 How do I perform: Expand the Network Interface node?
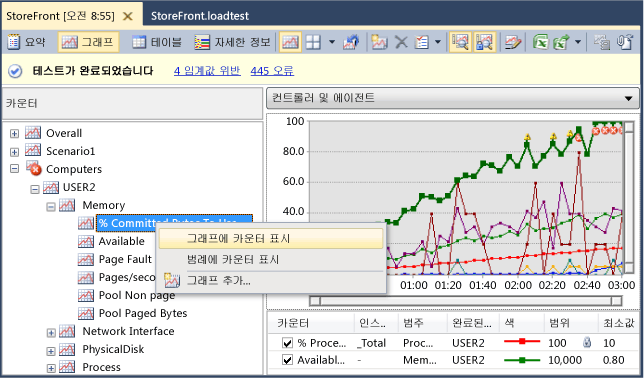(x=51, y=332)
